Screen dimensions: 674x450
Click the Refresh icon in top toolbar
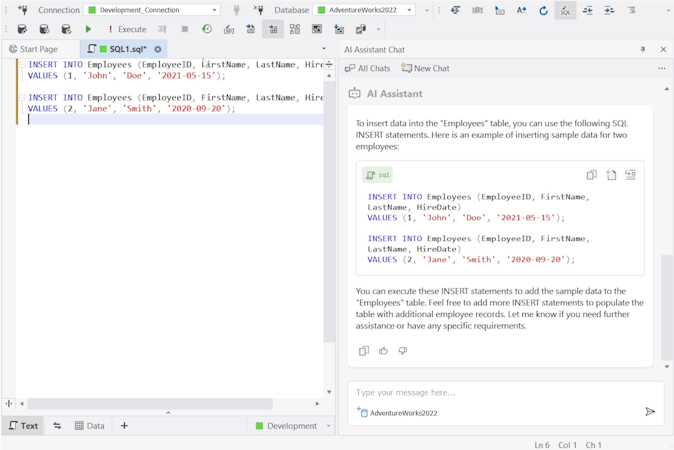coord(543,10)
